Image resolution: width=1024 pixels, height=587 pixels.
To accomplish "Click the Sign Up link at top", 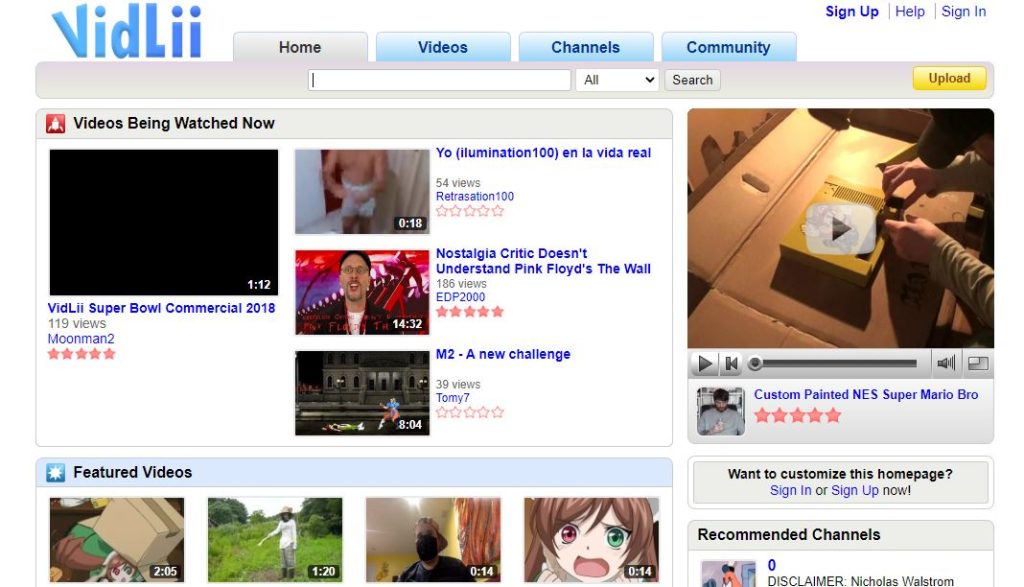I will click(x=852, y=11).
